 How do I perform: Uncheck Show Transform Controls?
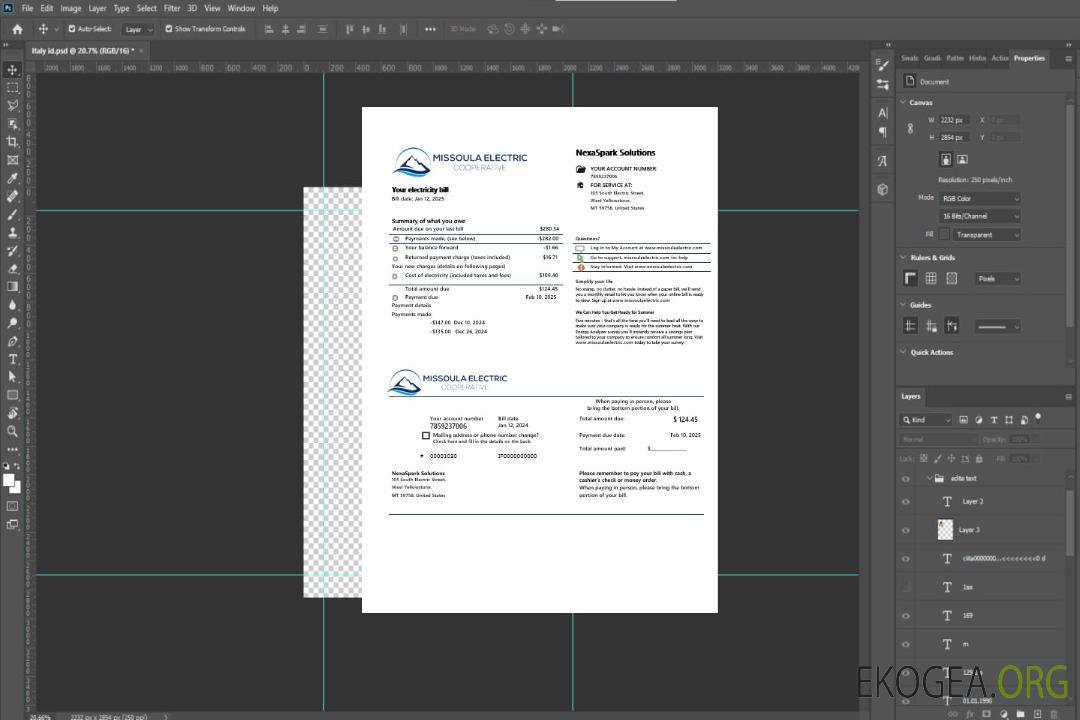[x=169, y=29]
